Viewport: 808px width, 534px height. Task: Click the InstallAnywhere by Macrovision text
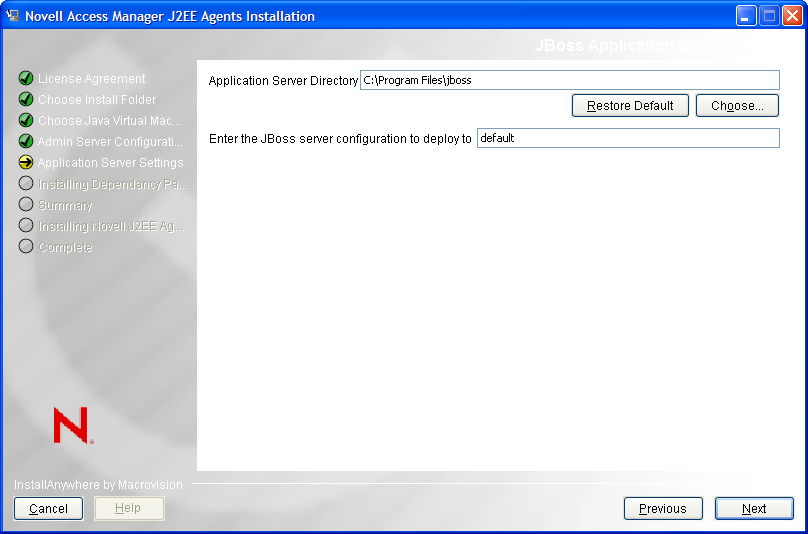[x=98, y=485]
